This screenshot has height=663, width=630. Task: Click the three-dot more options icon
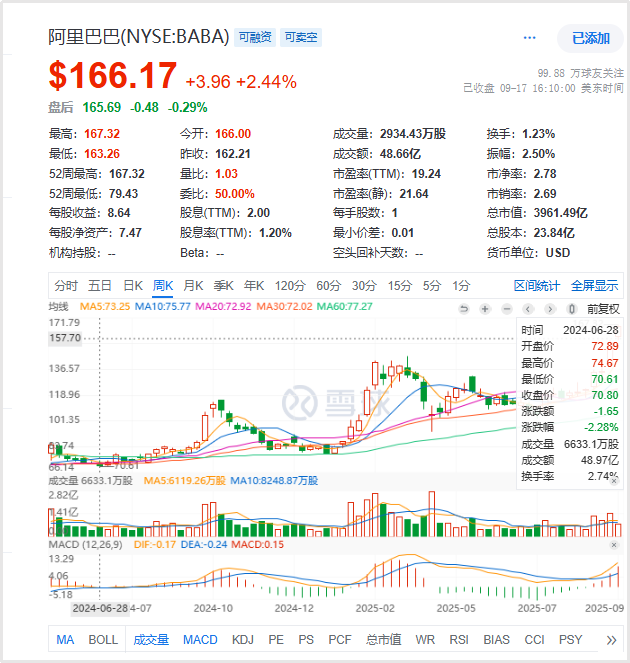529,37
